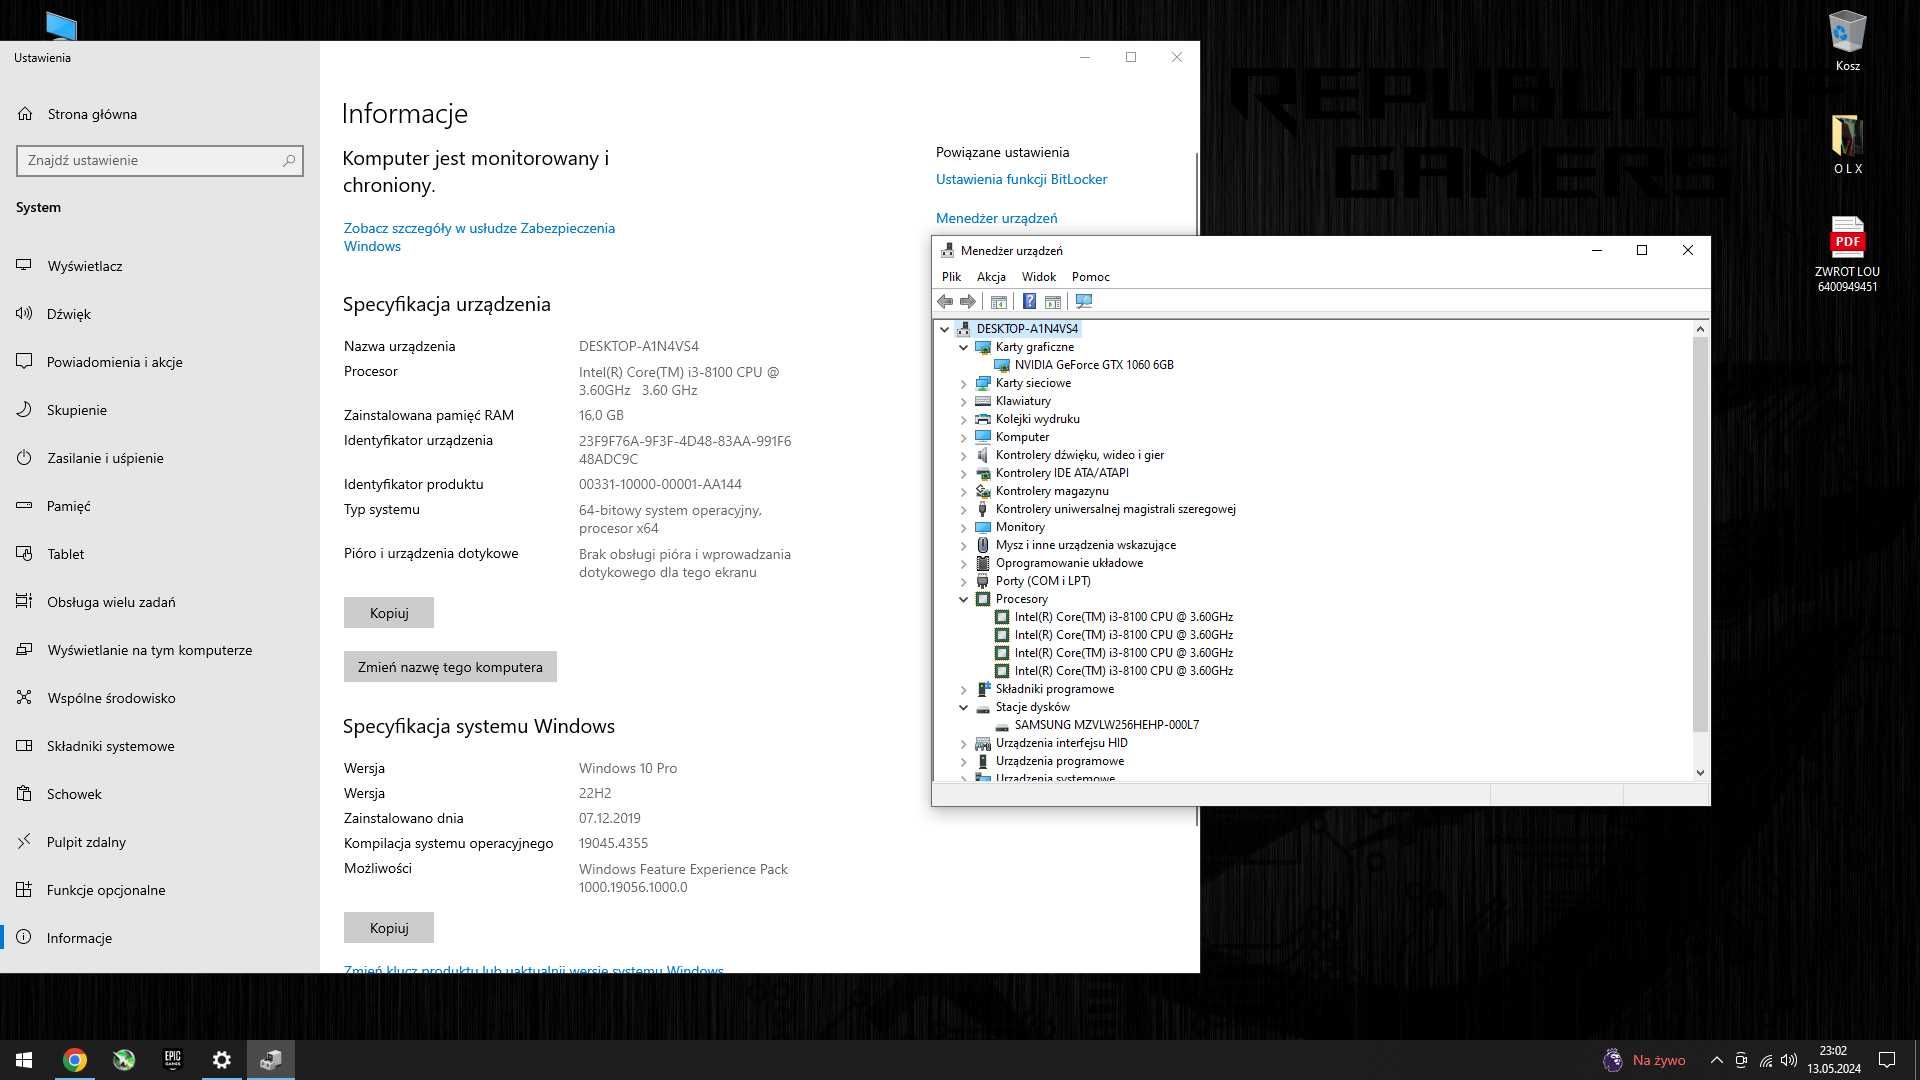
Task: Open the Menedżer urządzeń link in Settings
Action: tap(996, 218)
